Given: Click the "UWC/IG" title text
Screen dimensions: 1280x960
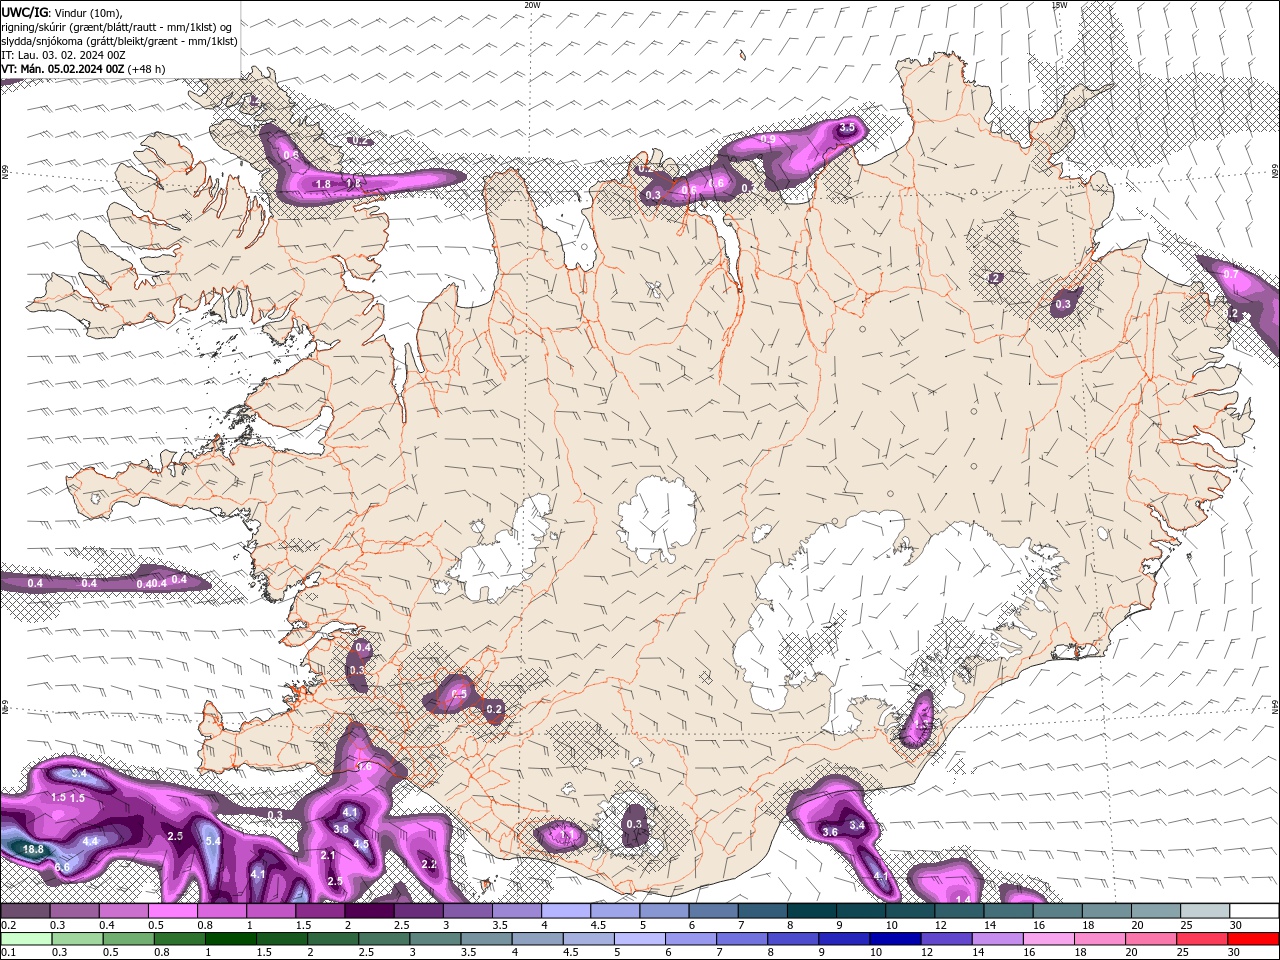Looking at the screenshot, I should click(24, 11).
